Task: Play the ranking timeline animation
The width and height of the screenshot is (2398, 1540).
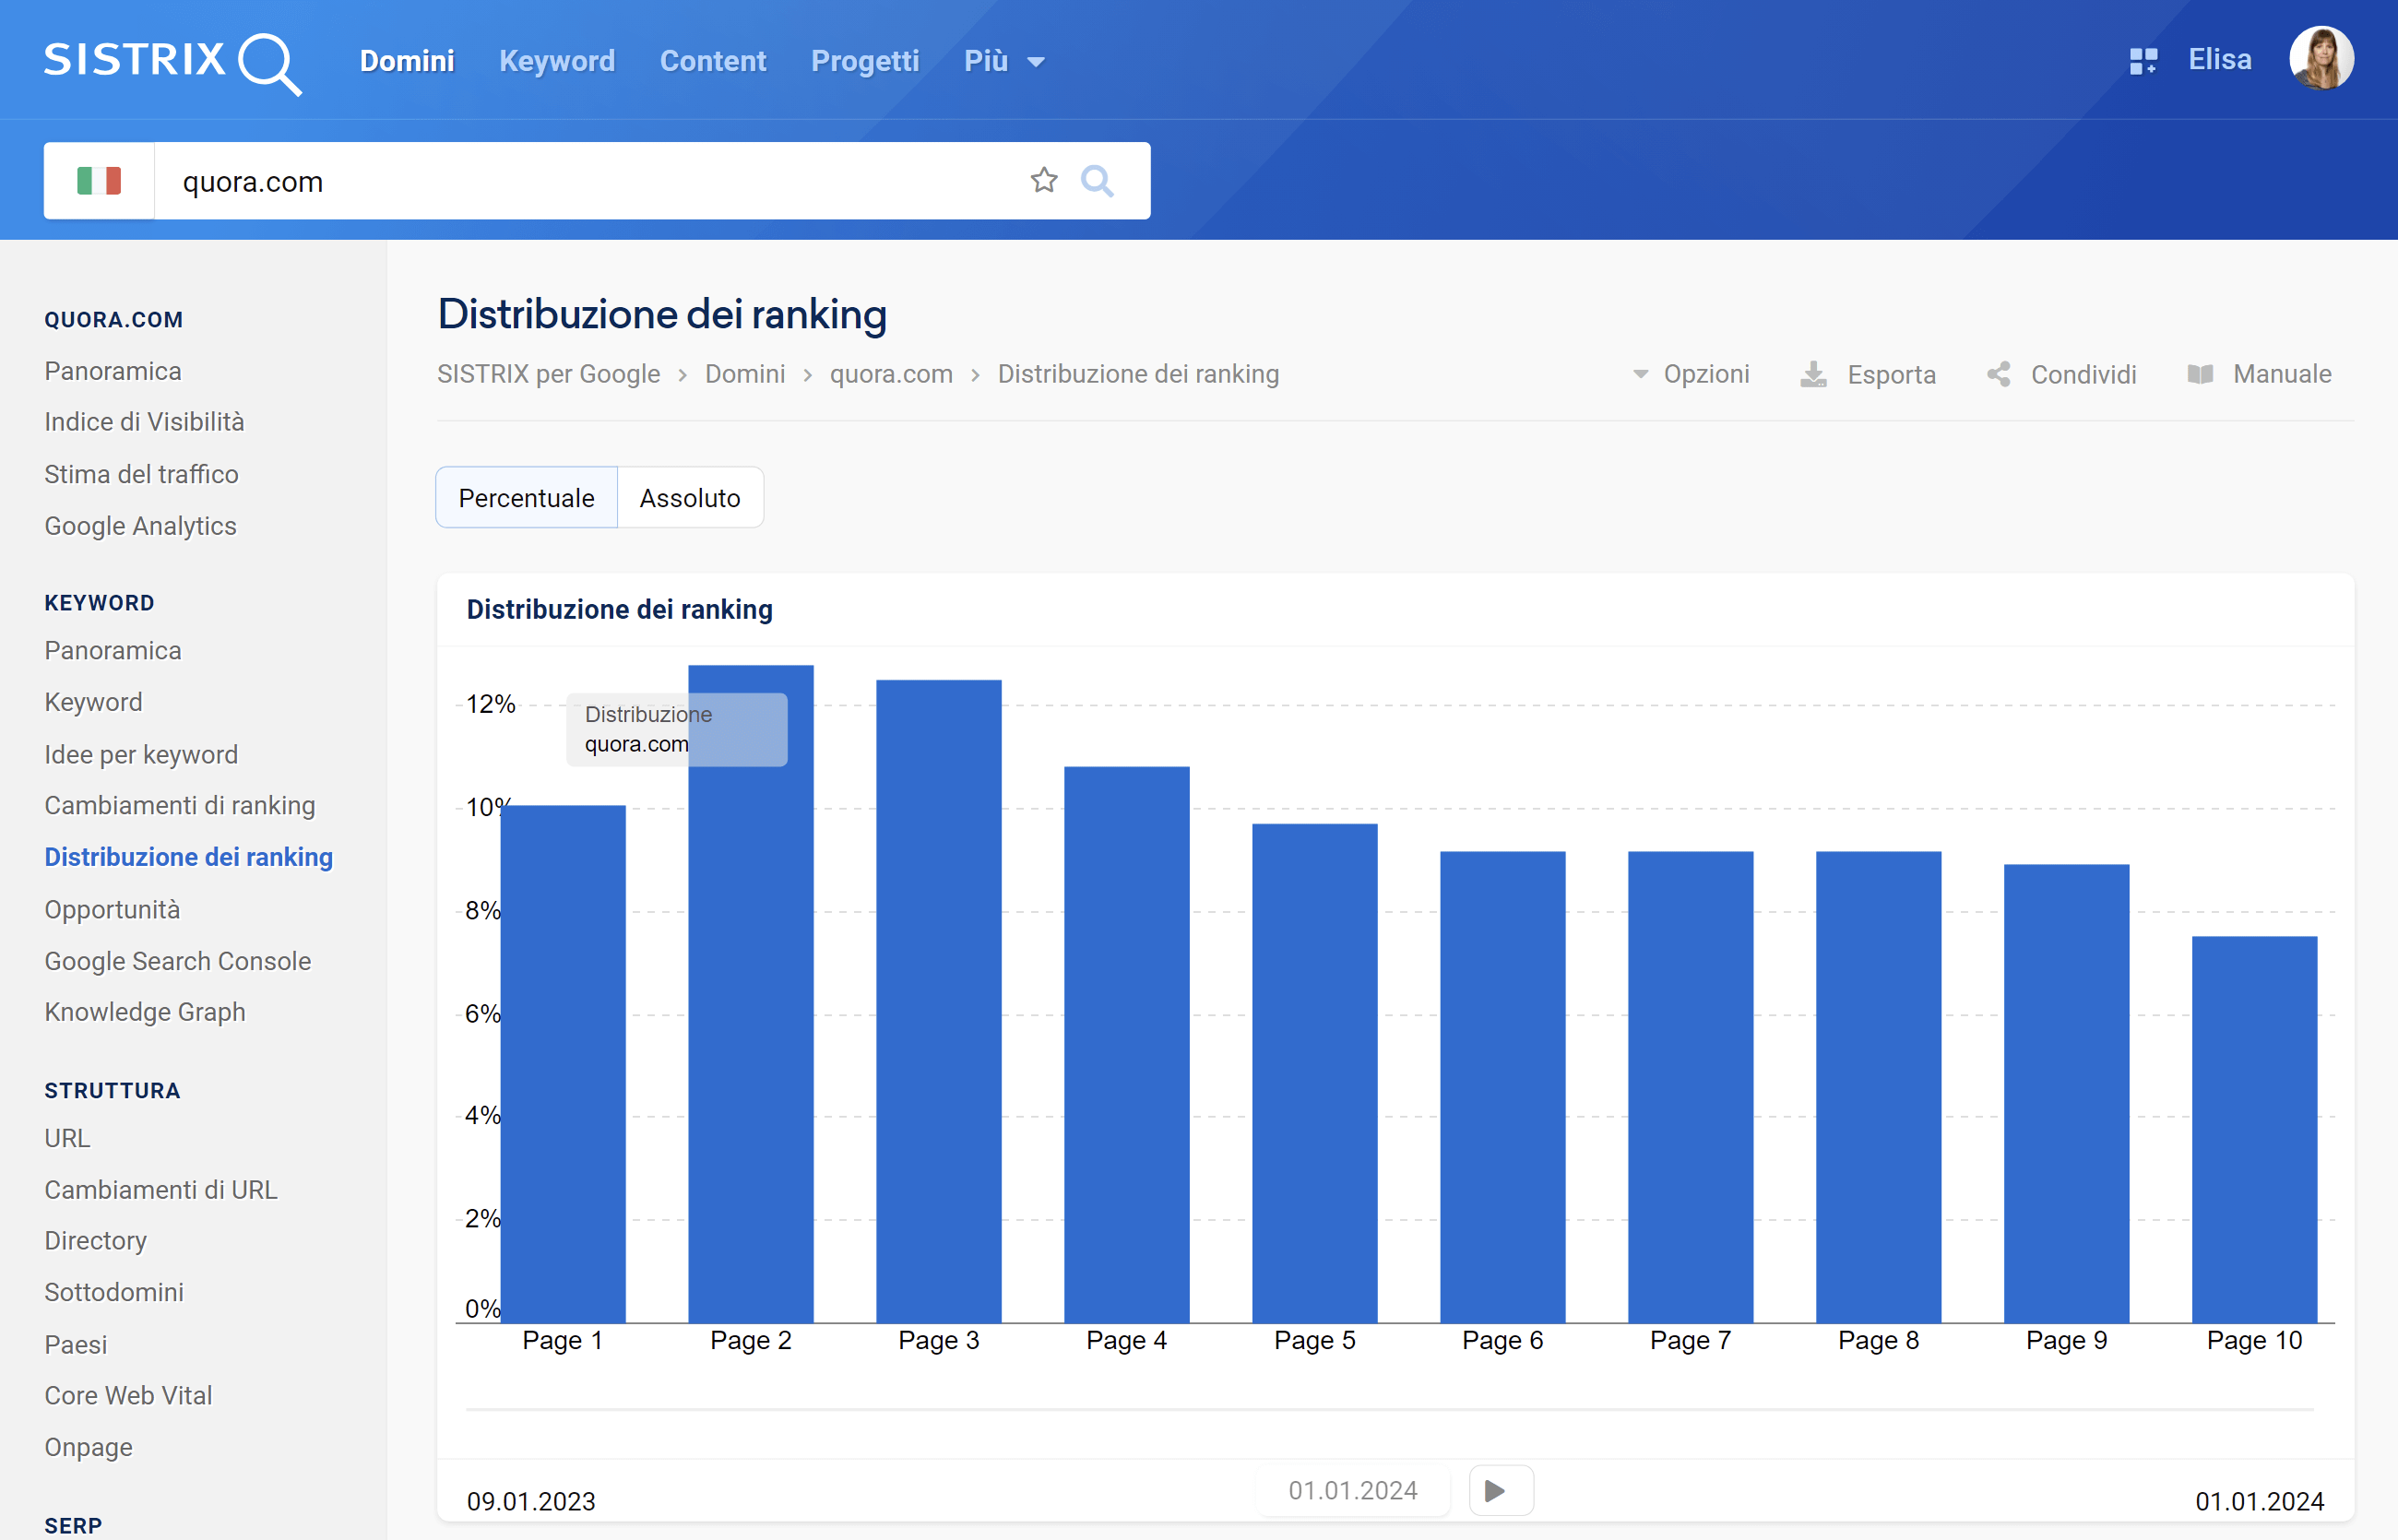Action: tap(1501, 1491)
